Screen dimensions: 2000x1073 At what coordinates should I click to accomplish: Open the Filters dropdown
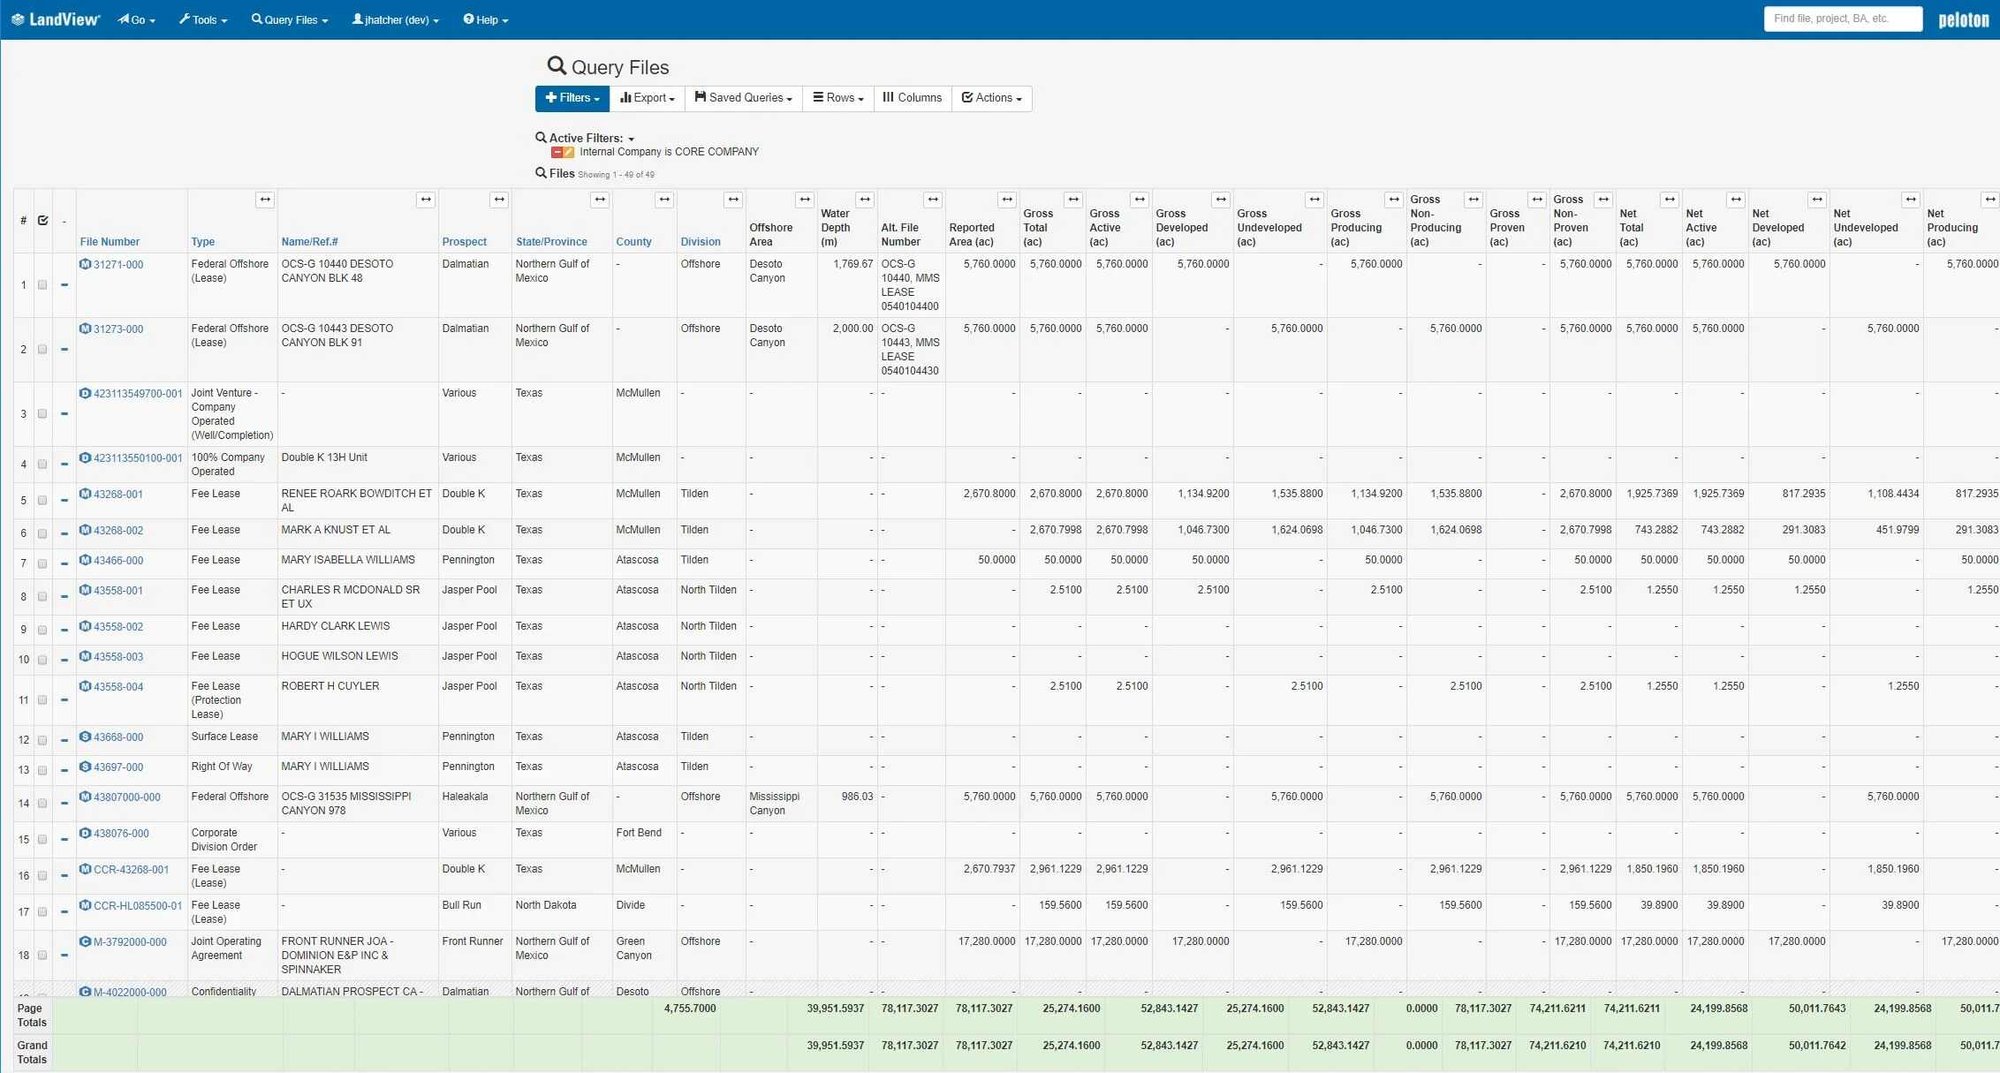pyautogui.click(x=571, y=98)
